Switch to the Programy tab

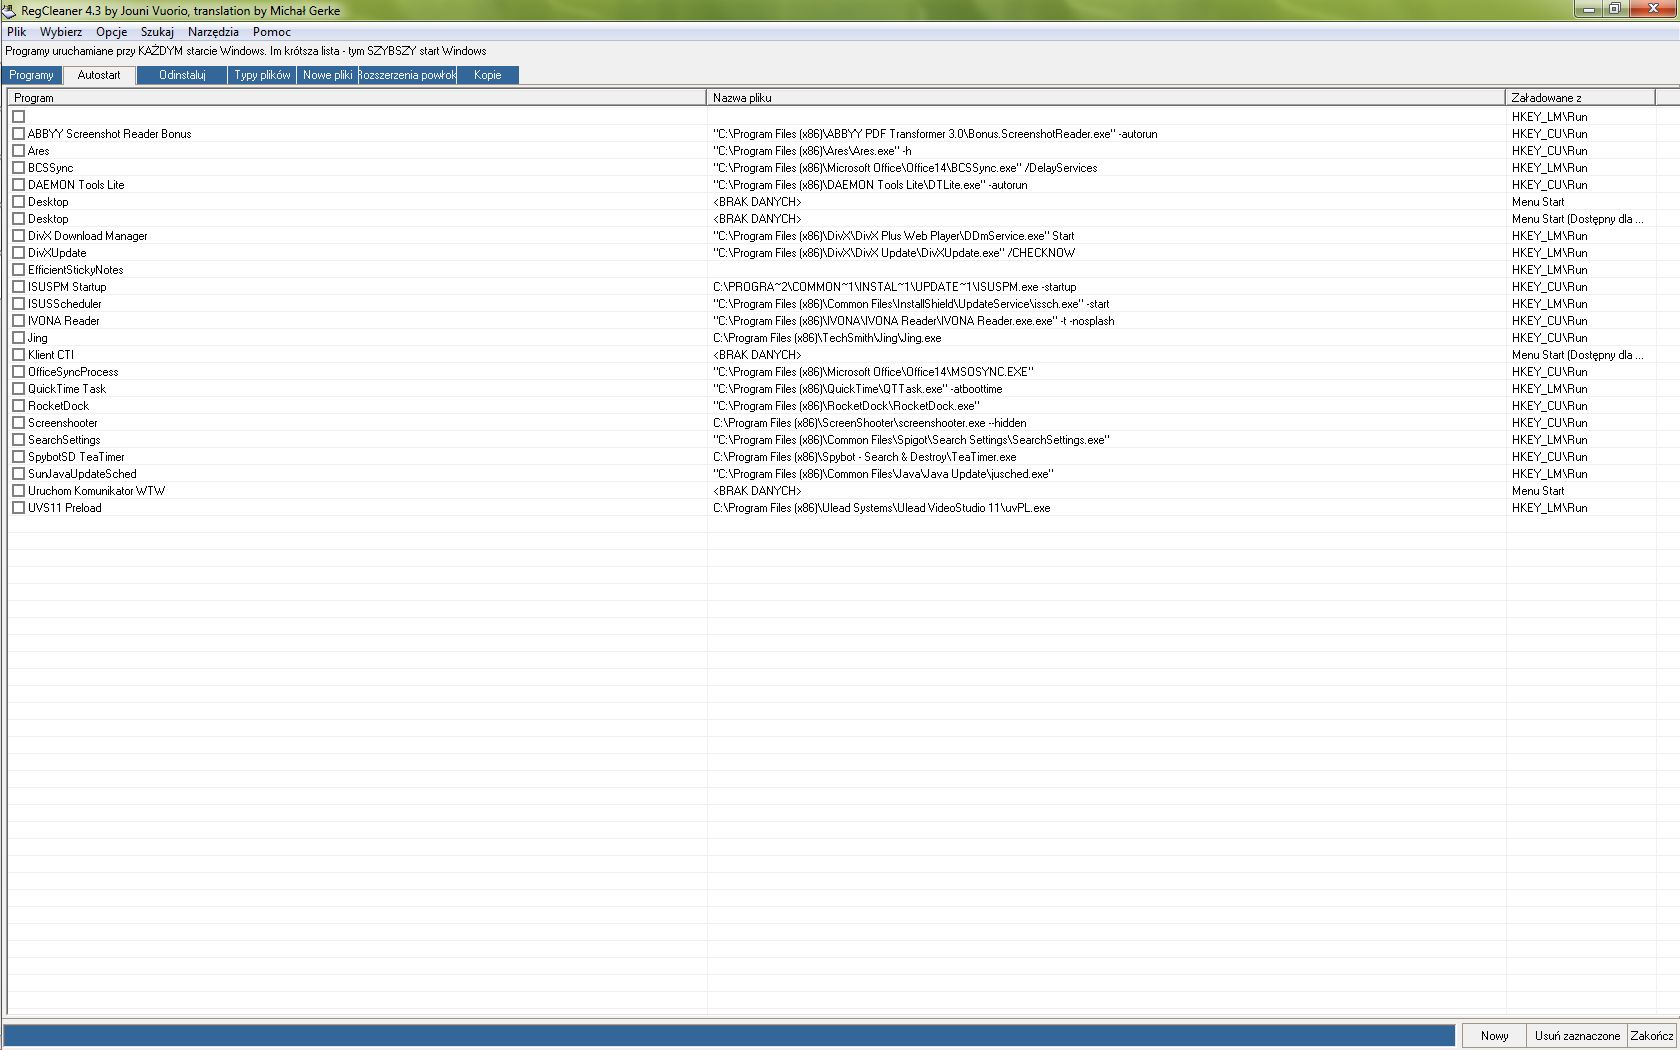31,75
